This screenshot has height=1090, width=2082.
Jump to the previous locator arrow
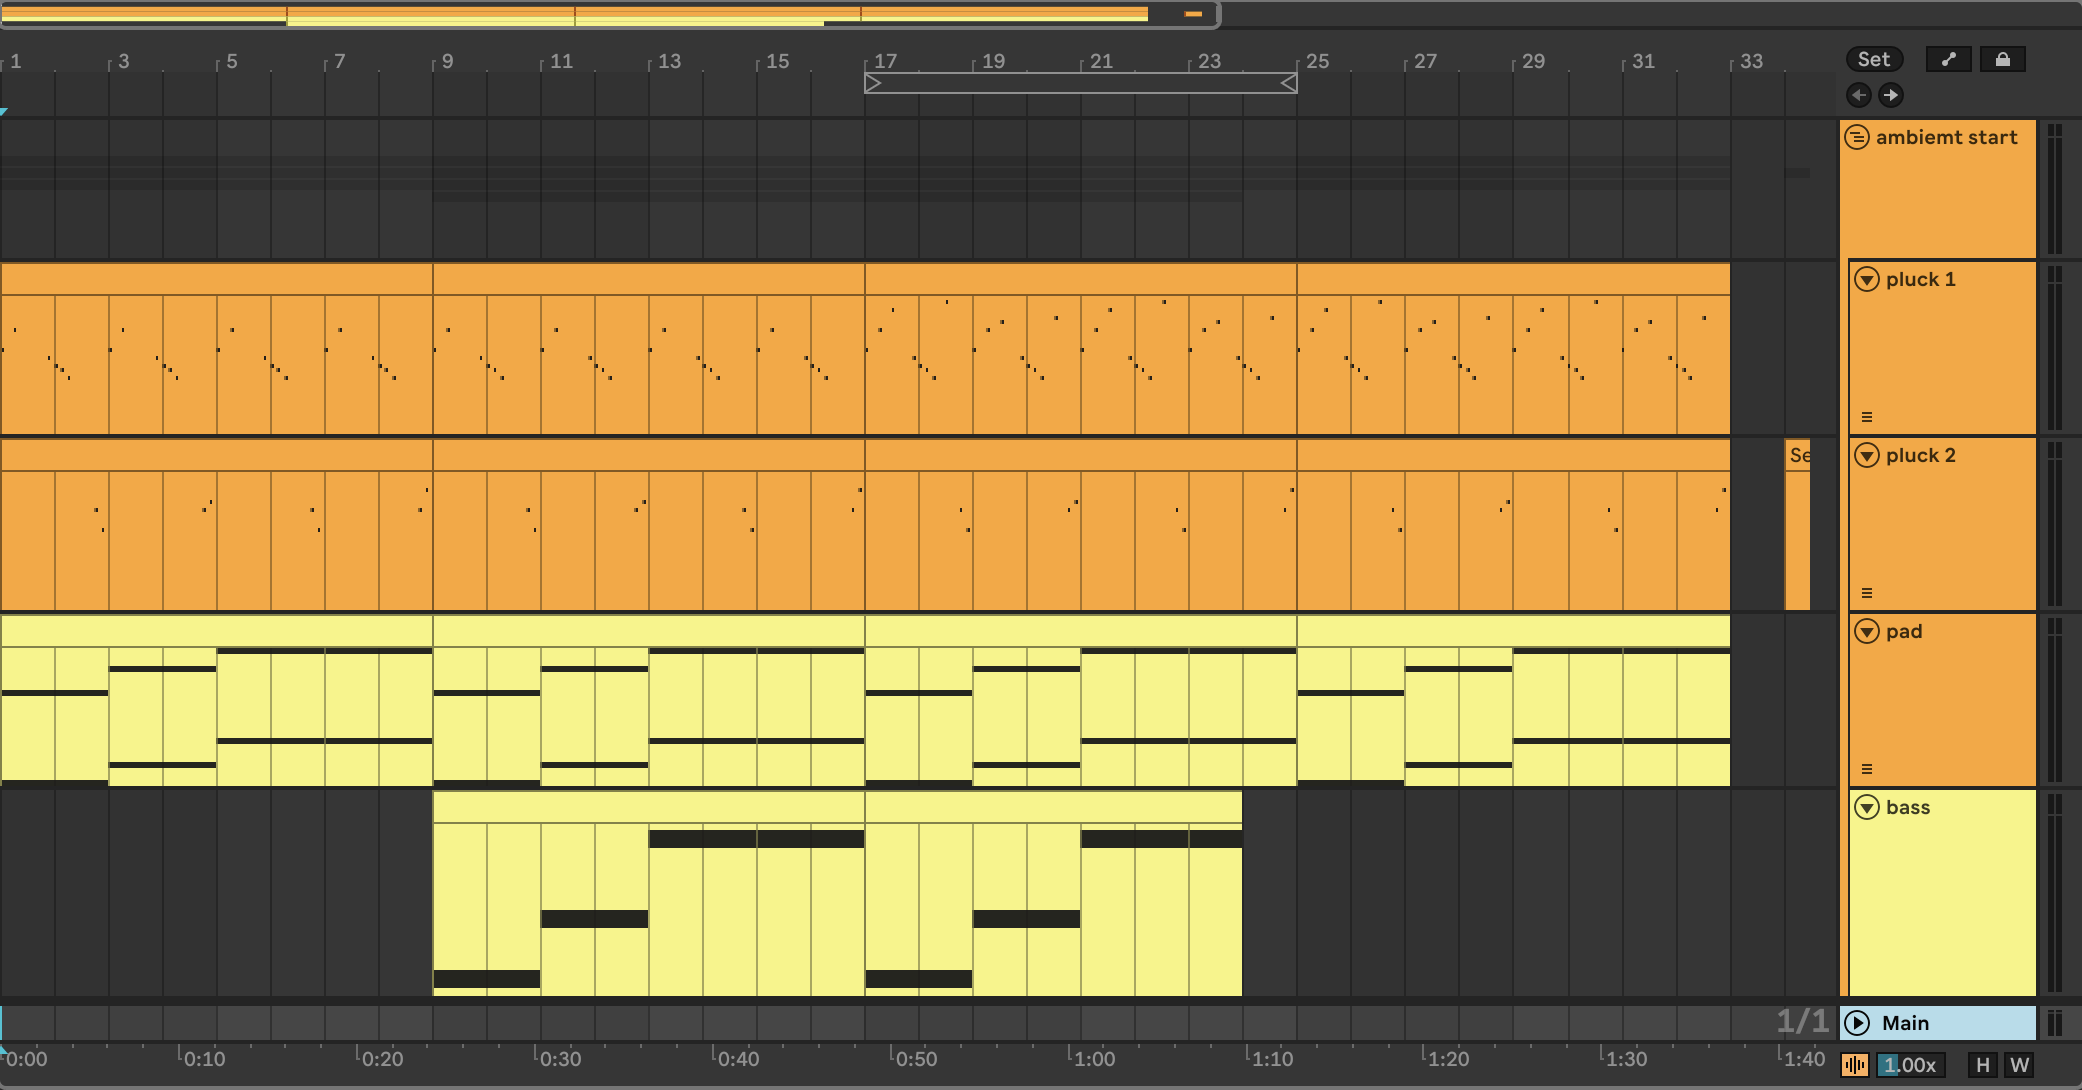(x=1859, y=95)
